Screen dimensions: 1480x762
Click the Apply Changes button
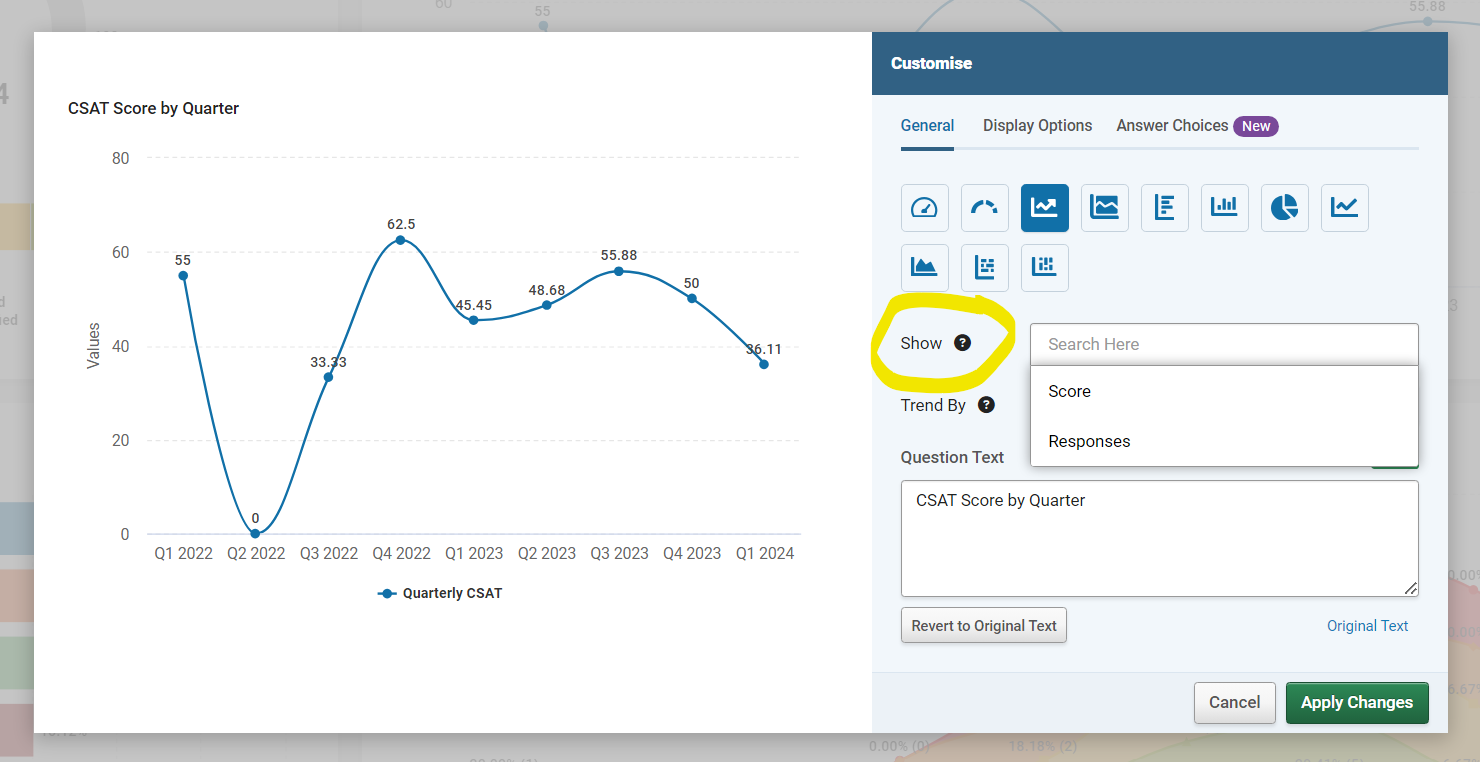pyautogui.click(x=1357, y=702)
